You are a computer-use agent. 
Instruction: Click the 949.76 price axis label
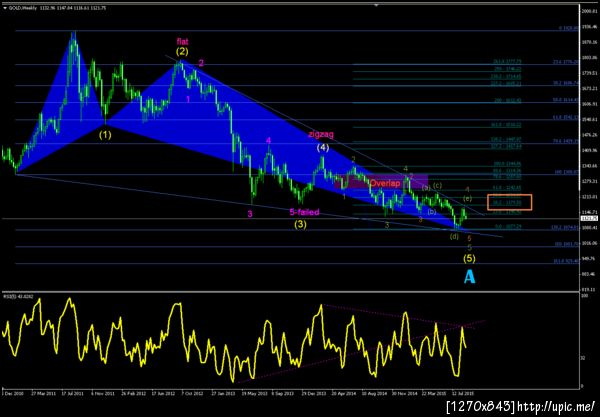(589, 259)
